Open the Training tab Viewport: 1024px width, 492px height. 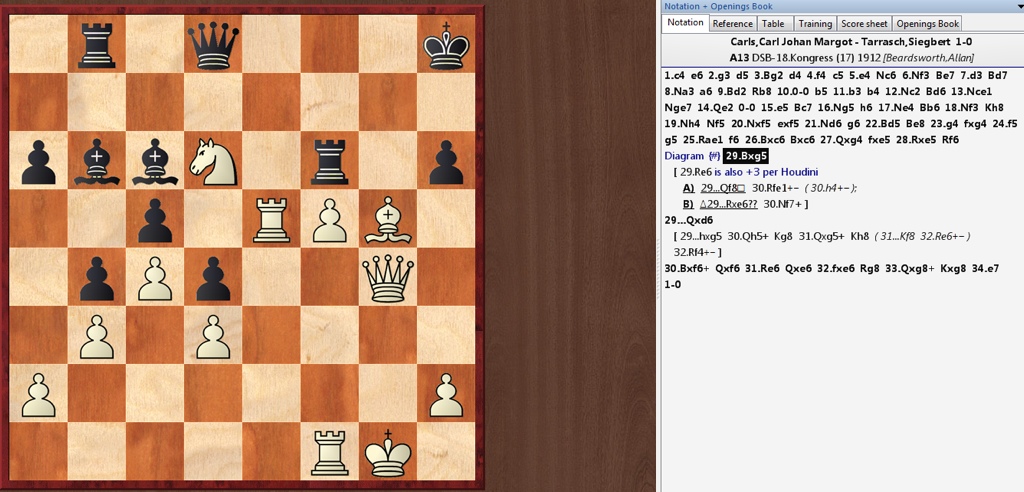(814, 24)
